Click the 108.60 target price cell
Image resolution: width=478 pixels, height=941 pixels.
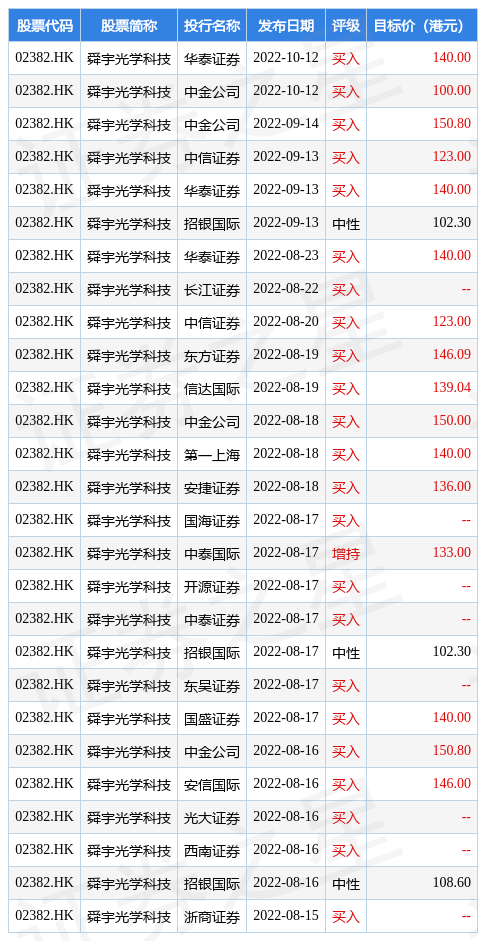(452, 883)
